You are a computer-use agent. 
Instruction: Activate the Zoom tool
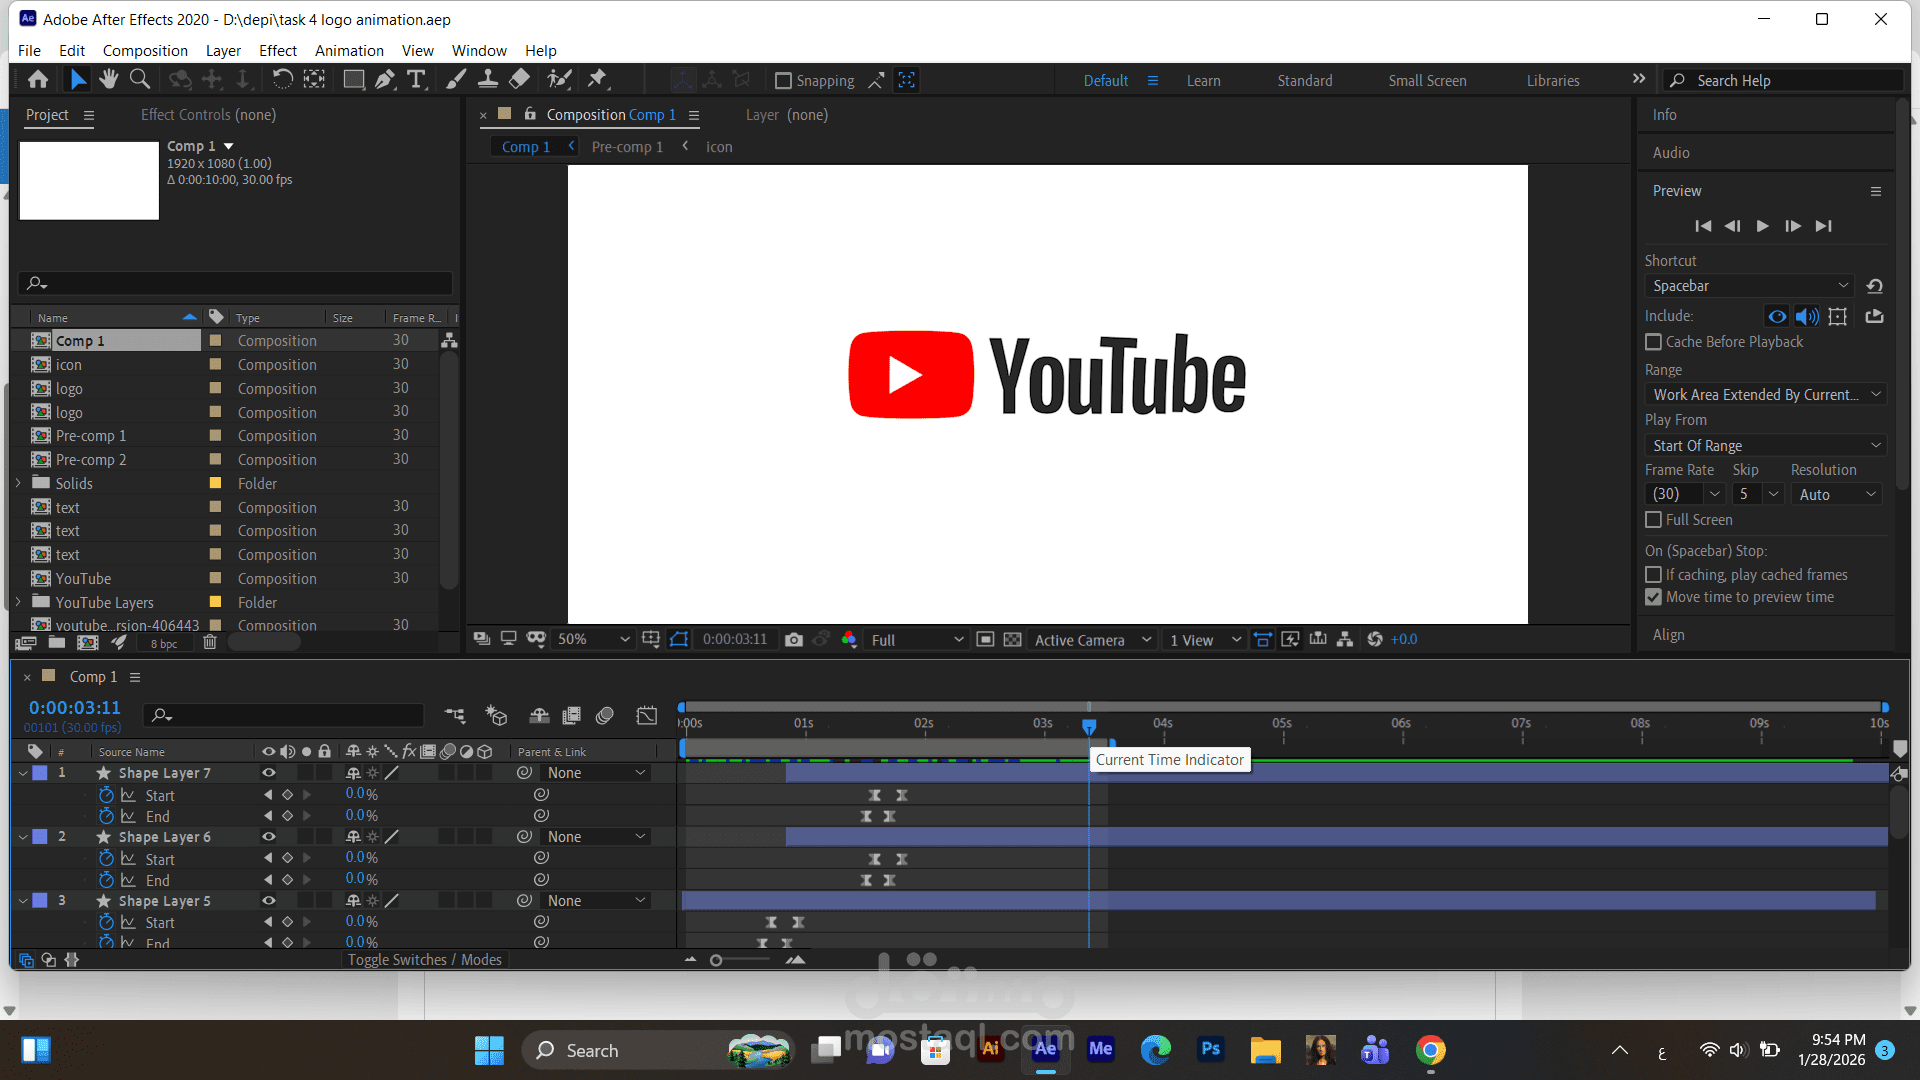pyautogui.click(x=140, y=79)
